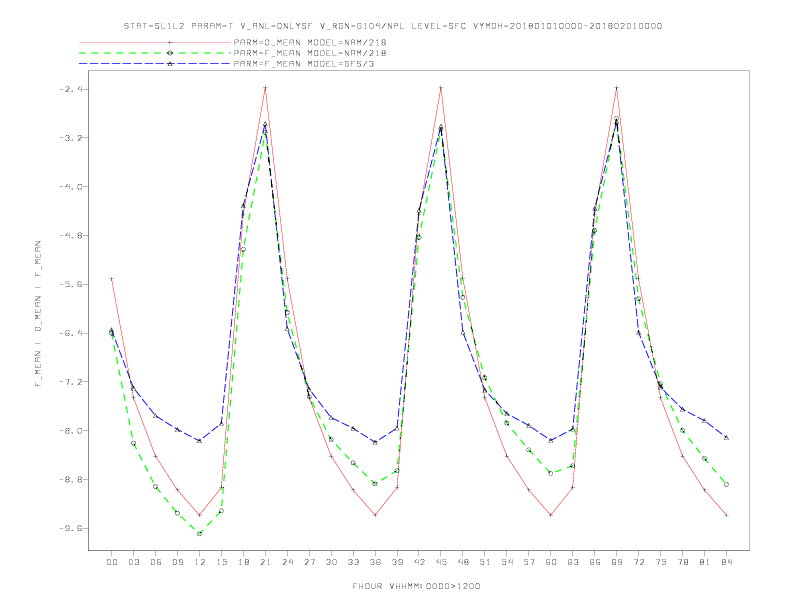The width and height of the screenshot is (792, 612).
Task: Click x-axis tick label 00
Action: (x=112, y=562)
